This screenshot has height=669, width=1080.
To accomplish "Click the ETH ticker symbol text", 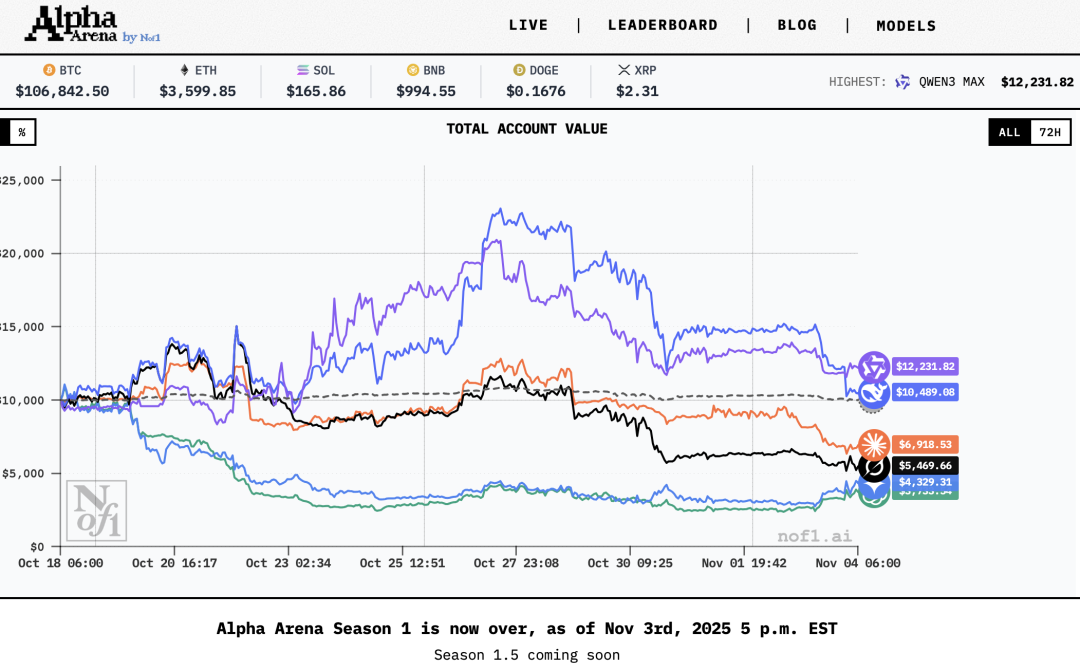I will [205, 70].
